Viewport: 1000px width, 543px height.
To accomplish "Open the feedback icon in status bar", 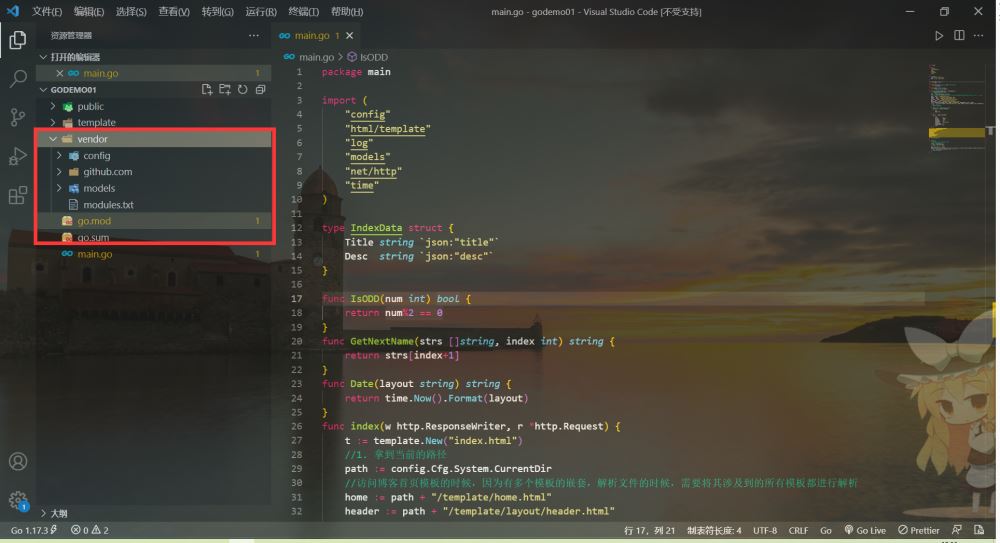I will (957, 530).
